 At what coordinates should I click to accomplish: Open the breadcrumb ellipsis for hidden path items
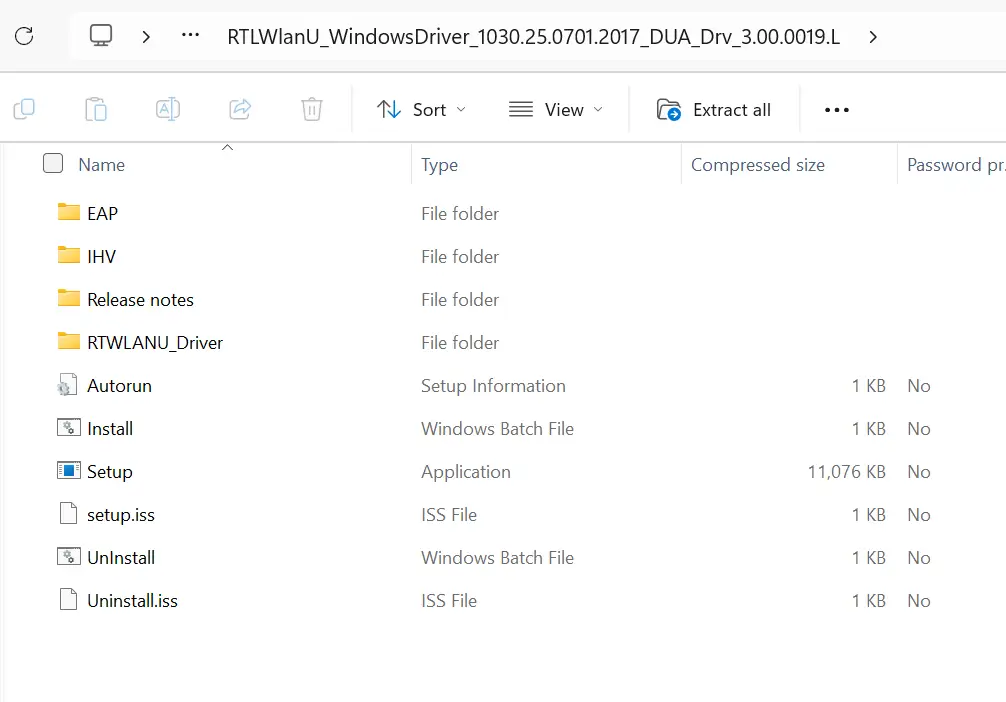pos(189,36)
